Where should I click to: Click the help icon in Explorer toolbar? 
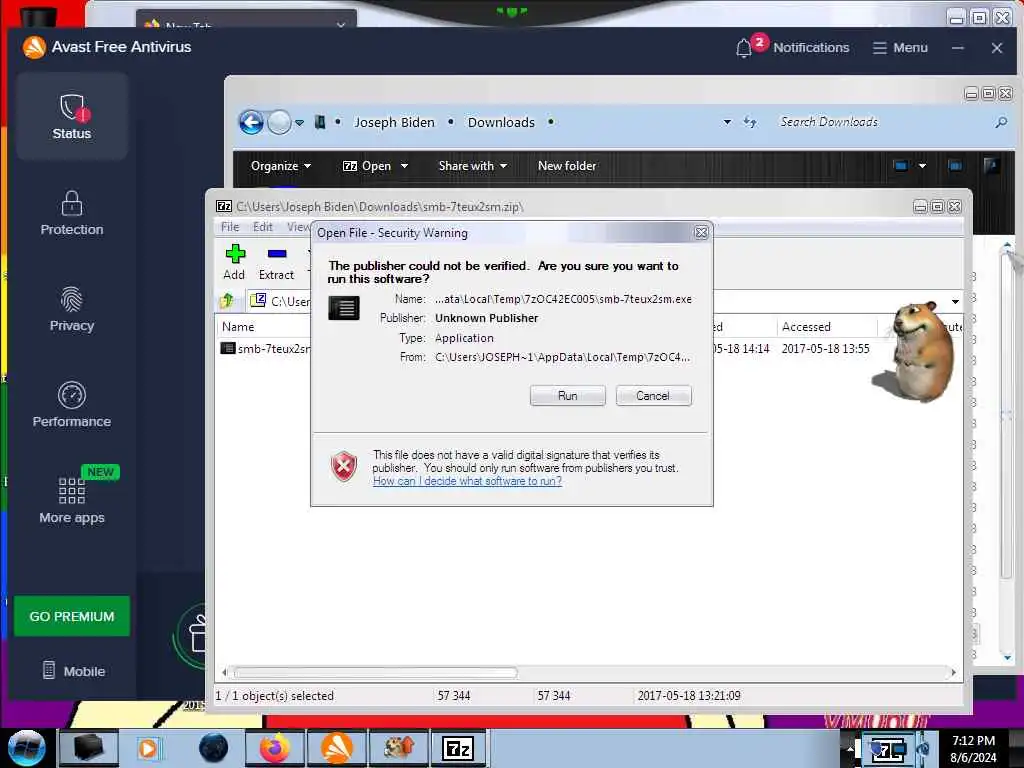tap(991, 165)
